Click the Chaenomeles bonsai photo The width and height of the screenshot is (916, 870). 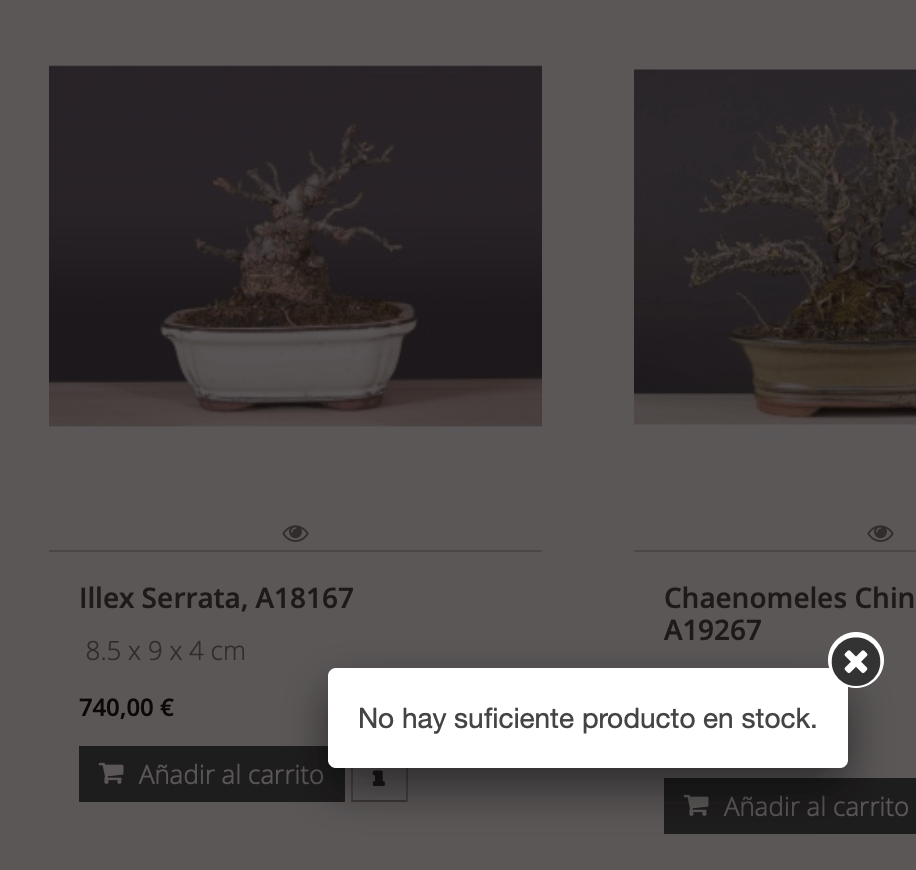tap(775, 247)
